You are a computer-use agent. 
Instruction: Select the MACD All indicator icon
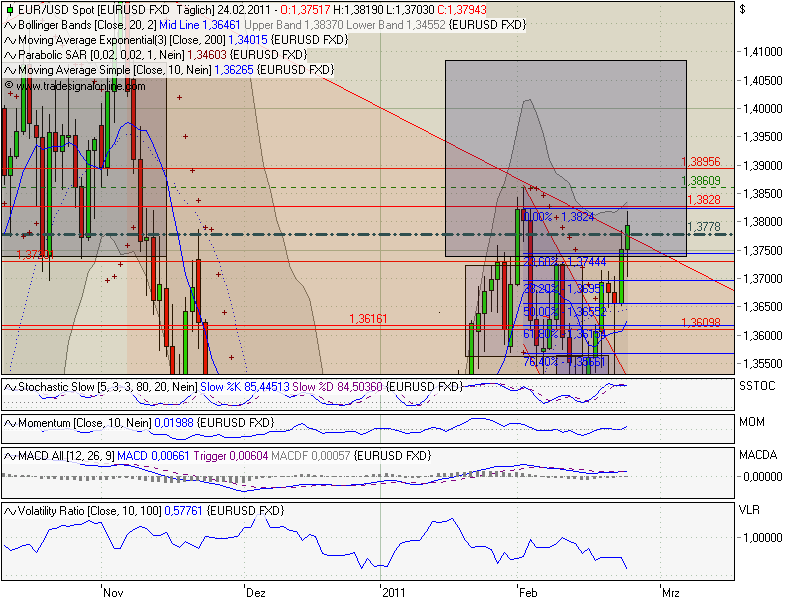(x=10, y=454)
